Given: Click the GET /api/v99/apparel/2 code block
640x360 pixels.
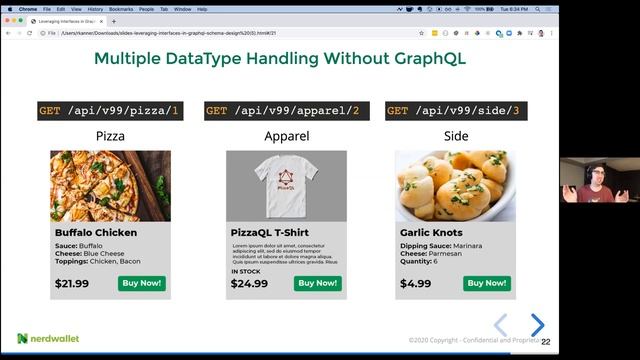Looking at the screenshot, I should (287, 111).
